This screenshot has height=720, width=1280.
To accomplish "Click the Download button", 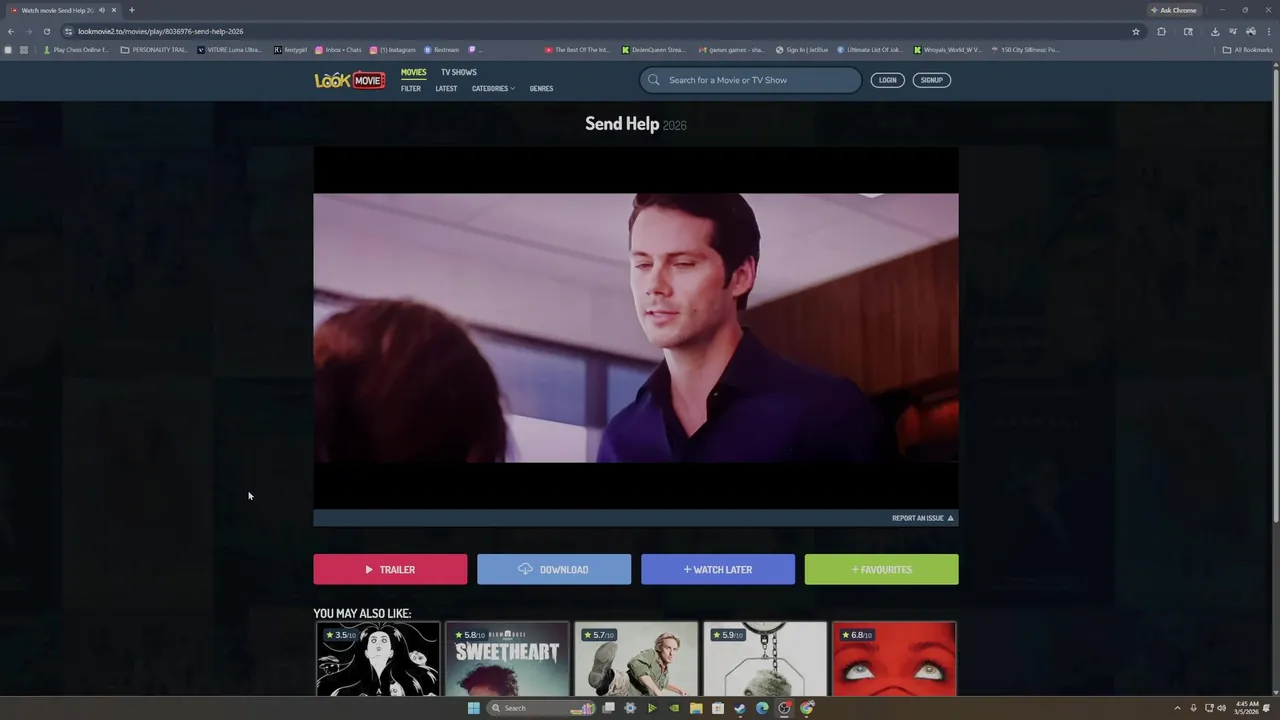I will click(x=554, y=569).
